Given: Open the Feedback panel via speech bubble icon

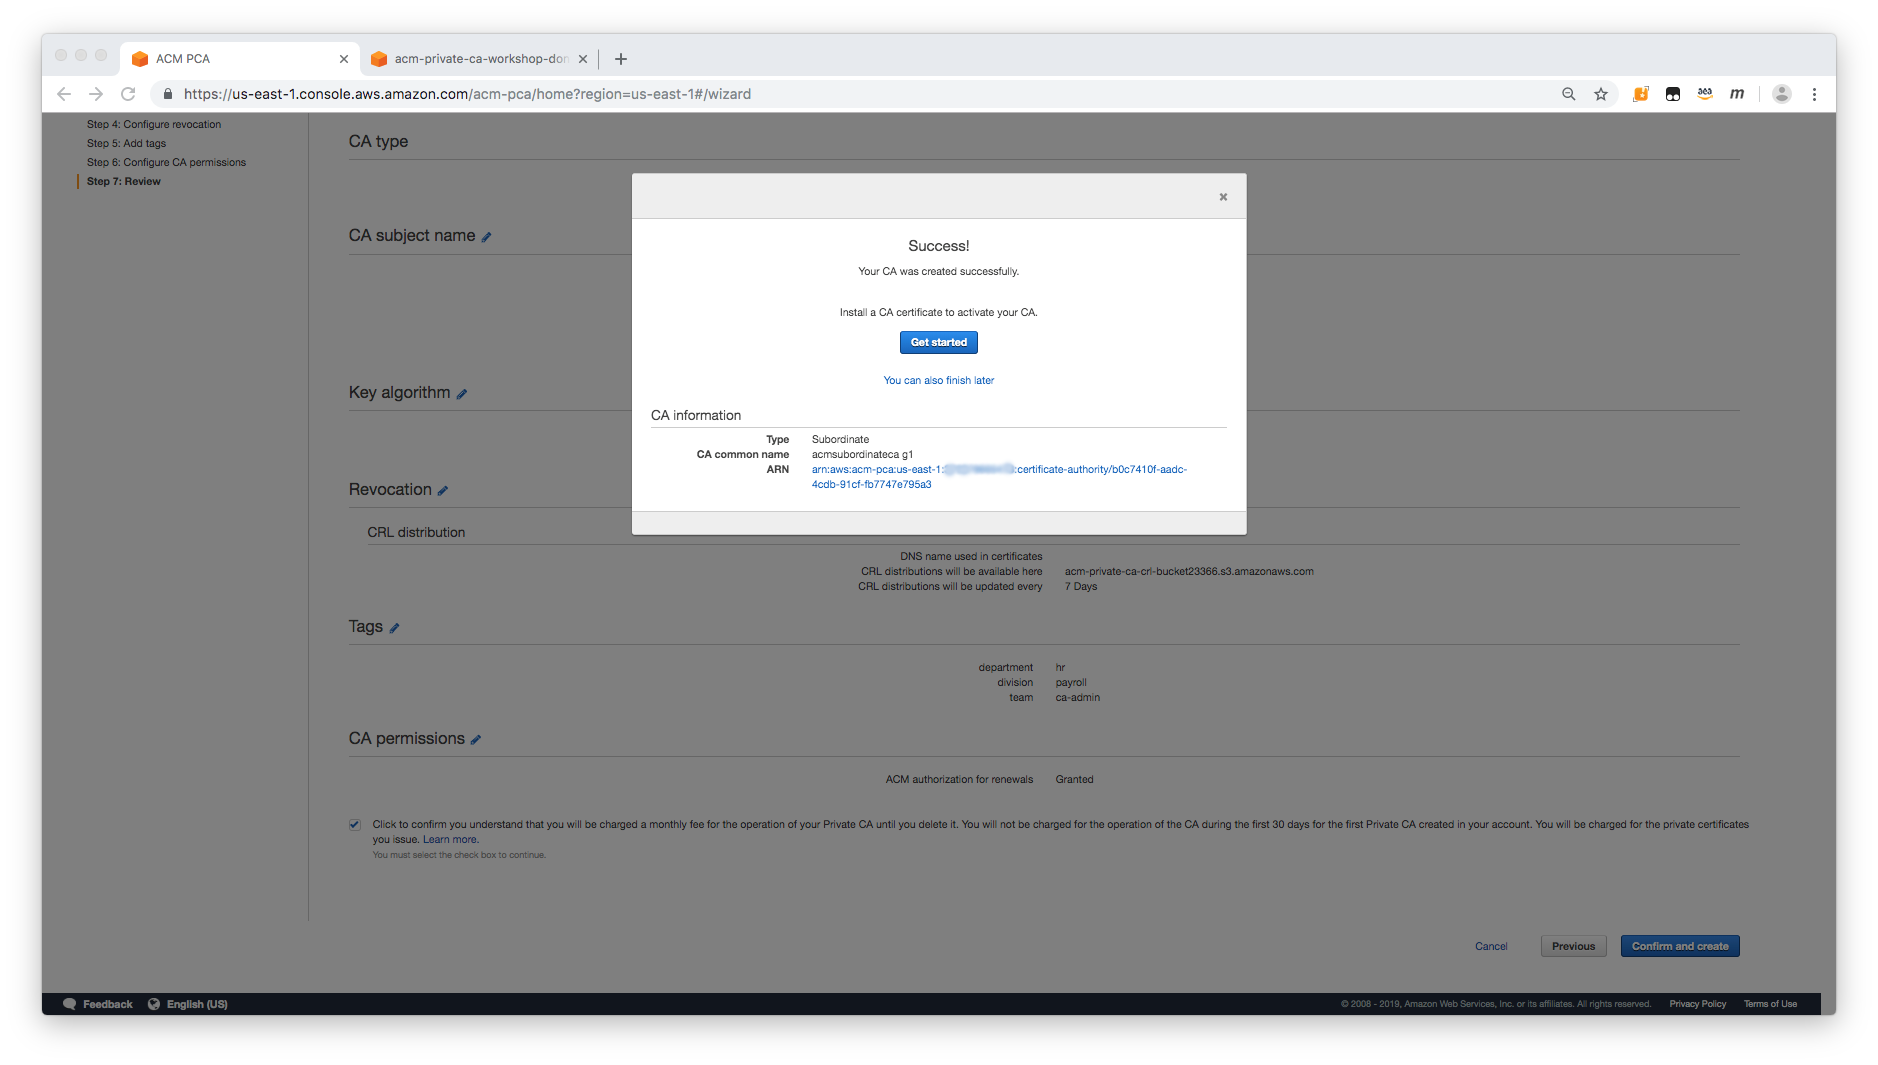Looking at the screenshot, I should (69, 1003).
